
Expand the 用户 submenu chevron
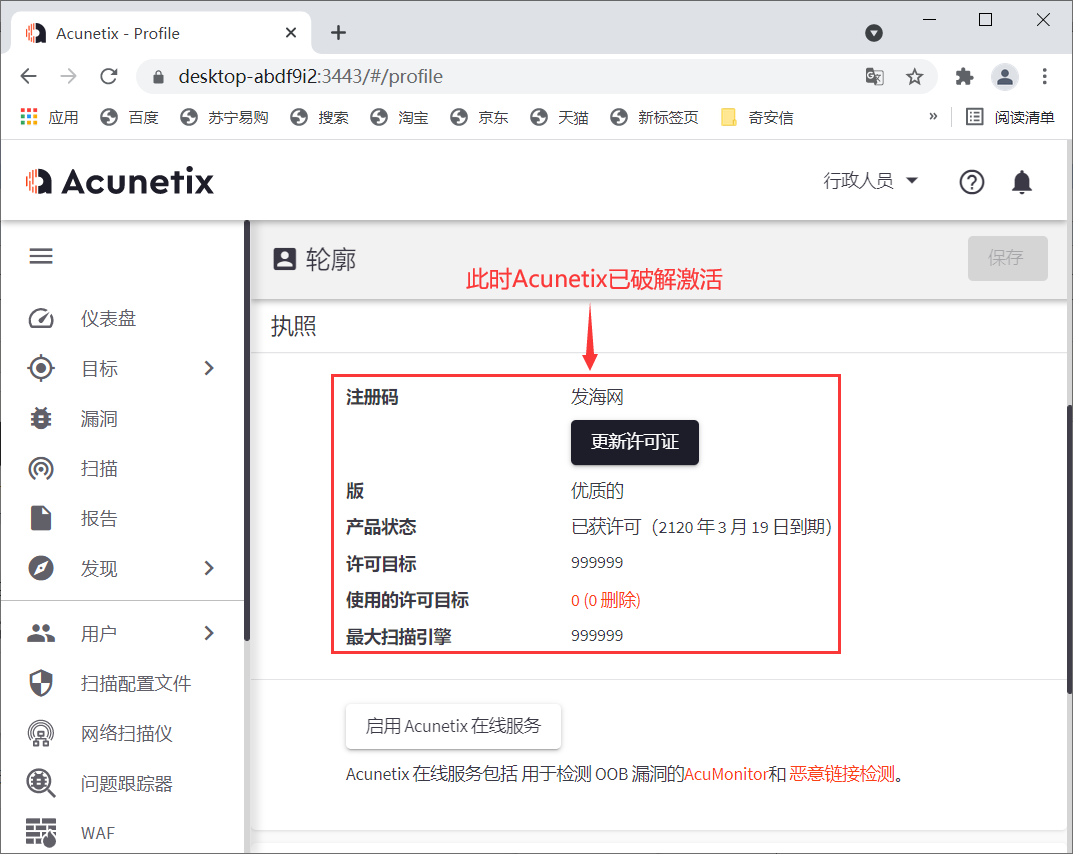tap(209, 633)
